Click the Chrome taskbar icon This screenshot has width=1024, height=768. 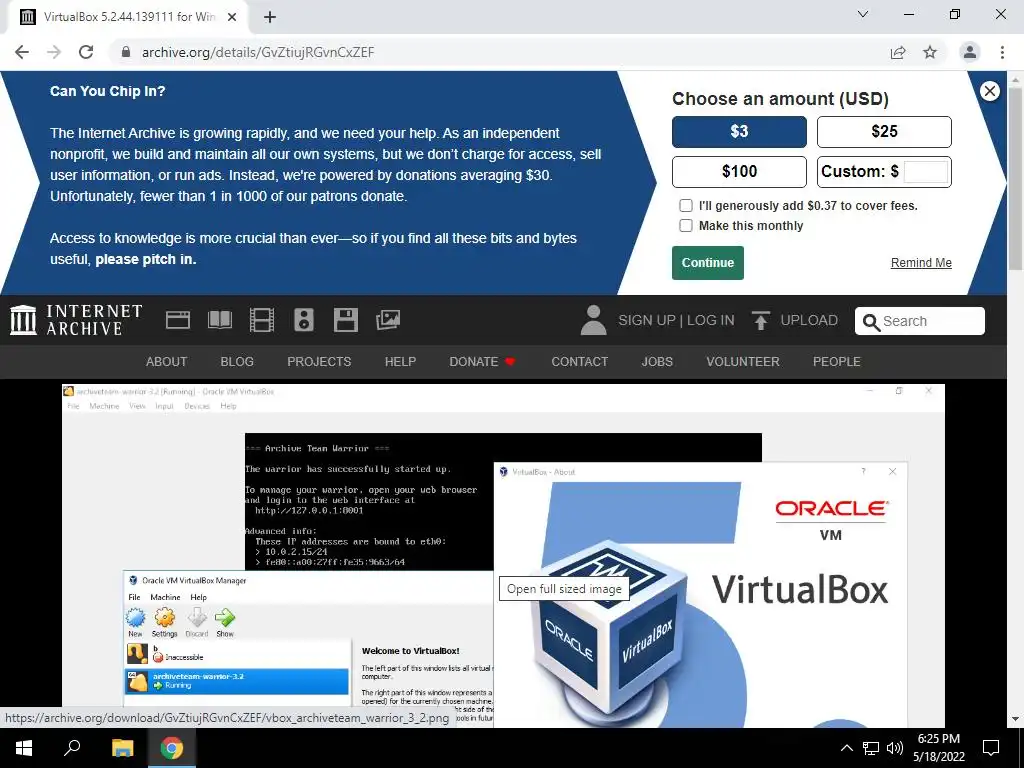[x=172, y=748]
